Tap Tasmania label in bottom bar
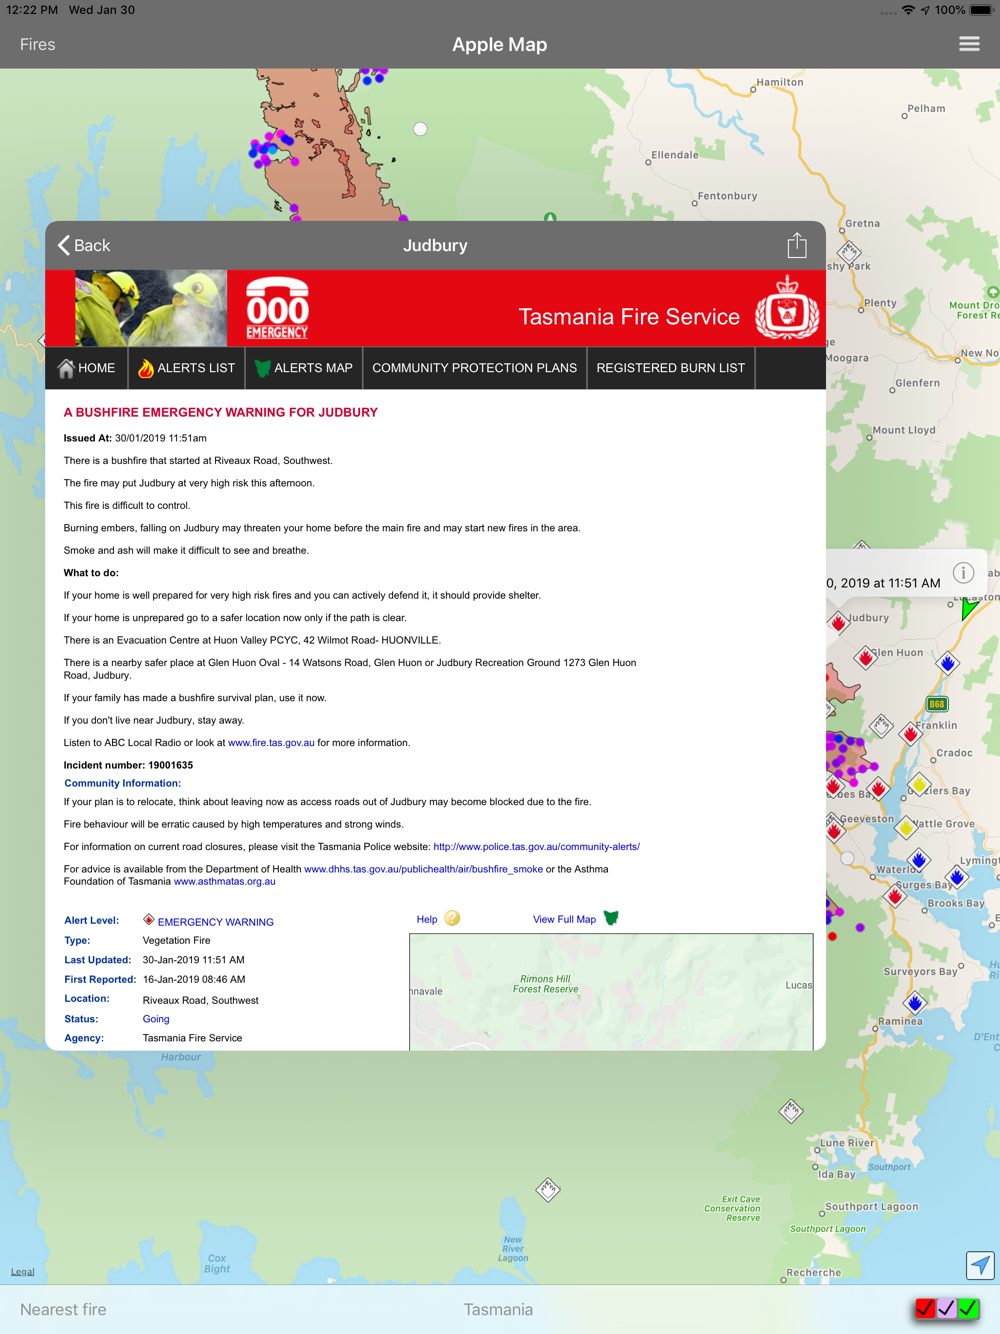Viewport: 1000px width, 1334px height. coord(498,1309)
